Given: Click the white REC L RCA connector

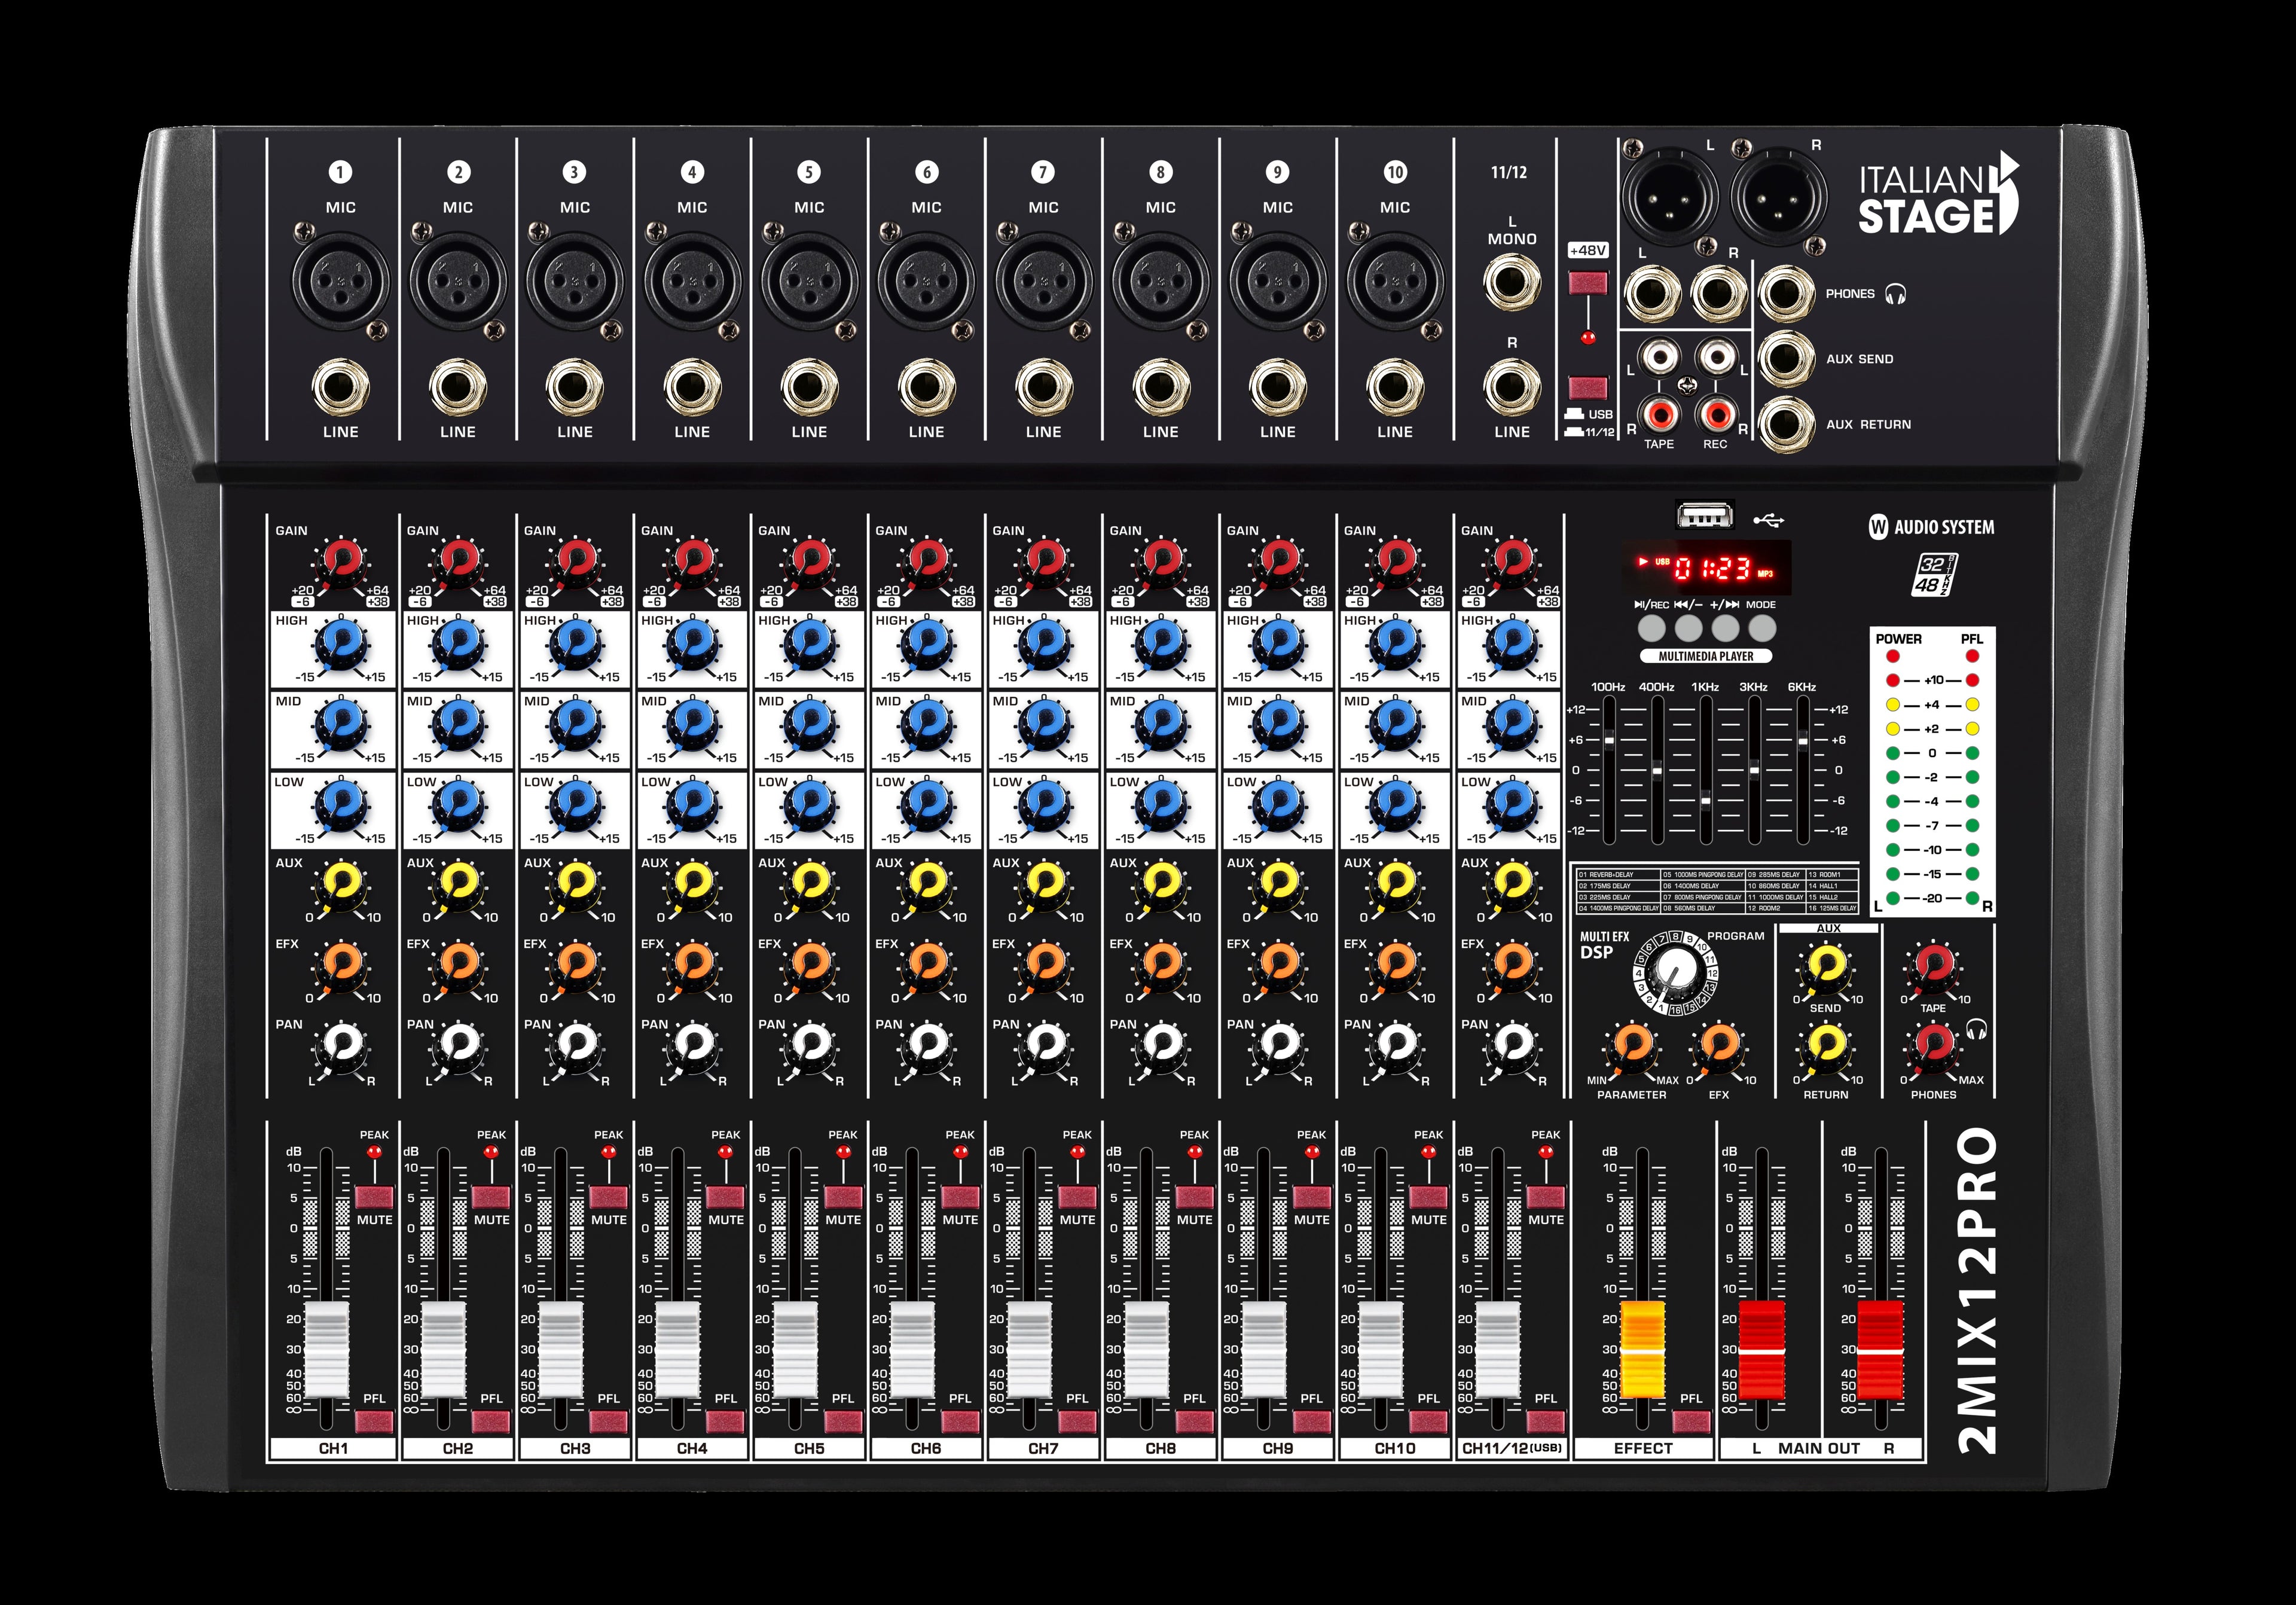Looking at the screenshot, I should coord(1717,357).
